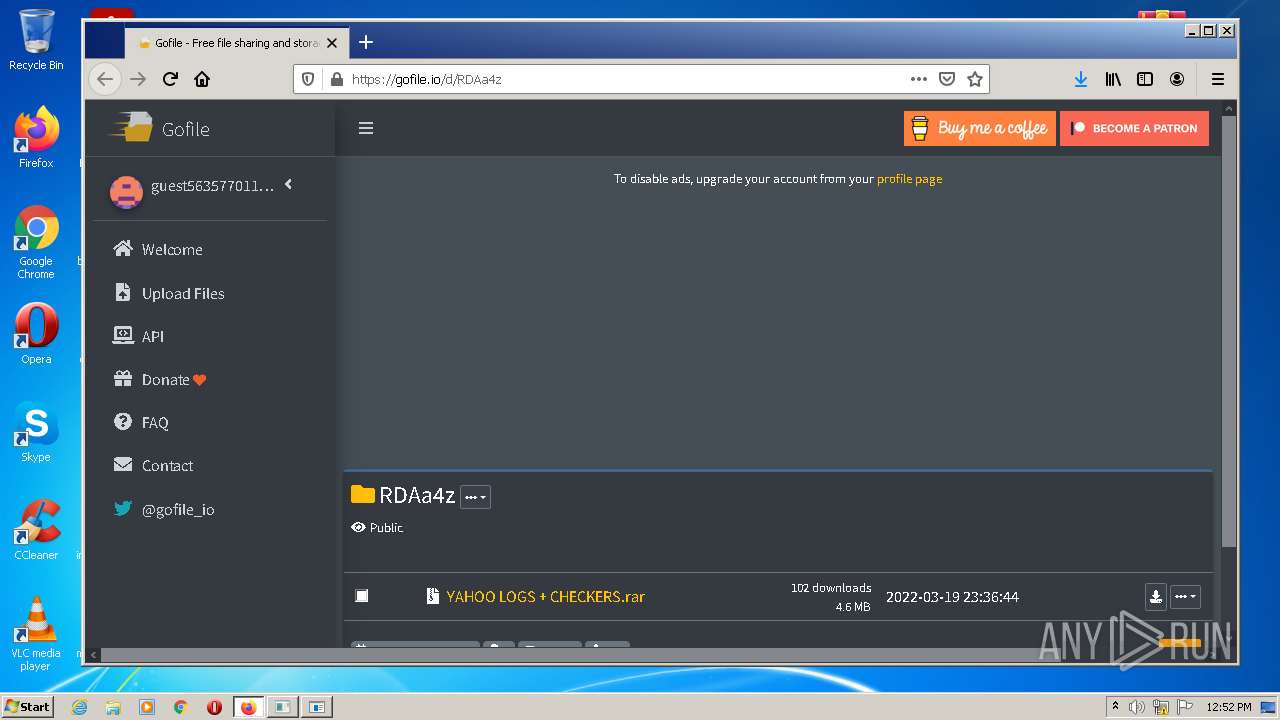
Task: Click the rar file archive icon
Action: click(432, 596)
